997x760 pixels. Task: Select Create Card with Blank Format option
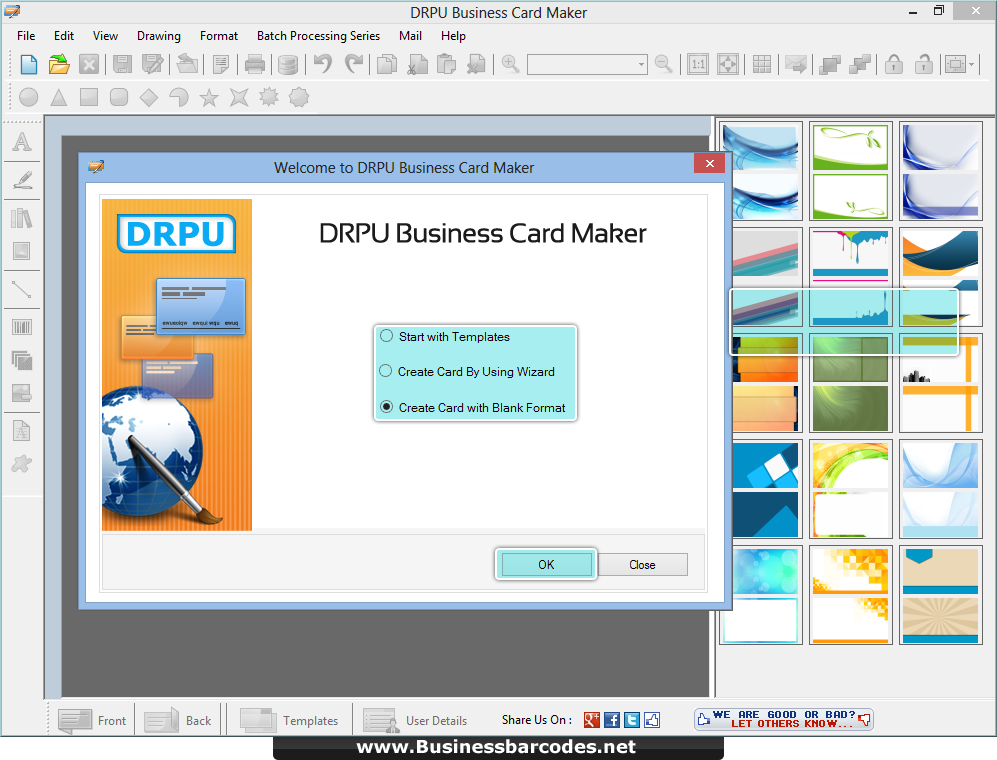pos(472,408)
